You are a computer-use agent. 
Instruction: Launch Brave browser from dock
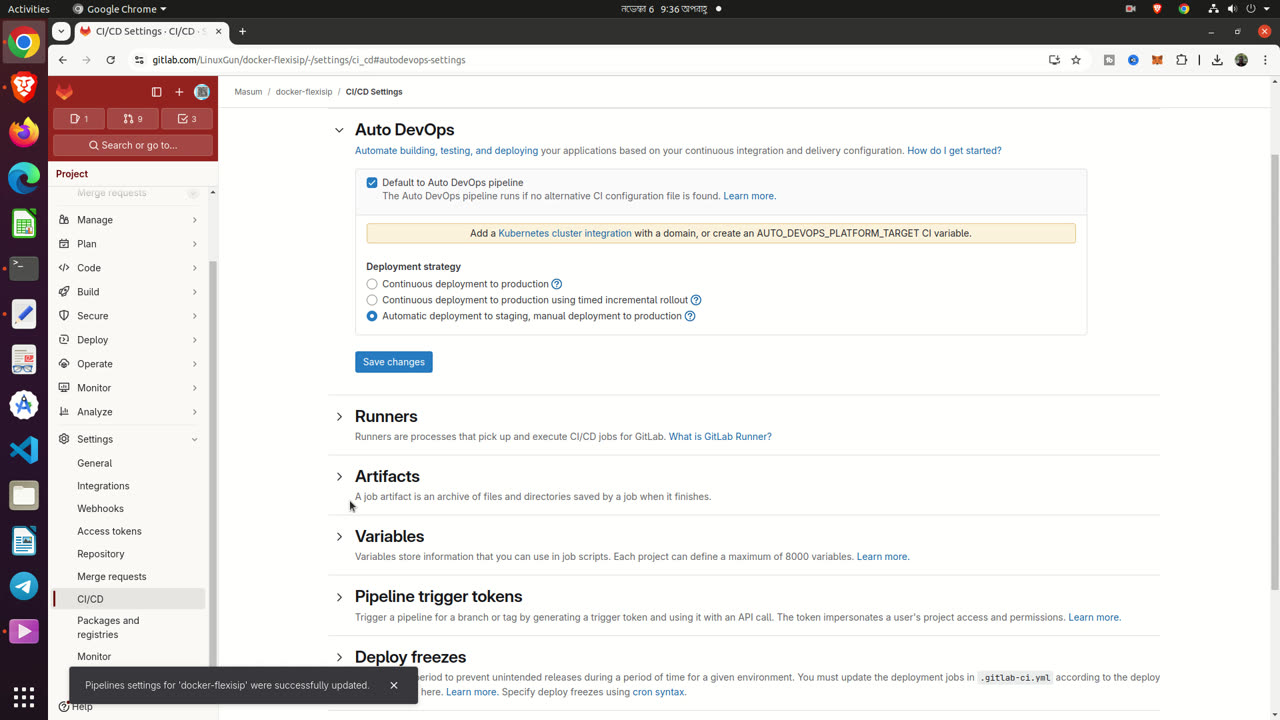coord(24,87)
